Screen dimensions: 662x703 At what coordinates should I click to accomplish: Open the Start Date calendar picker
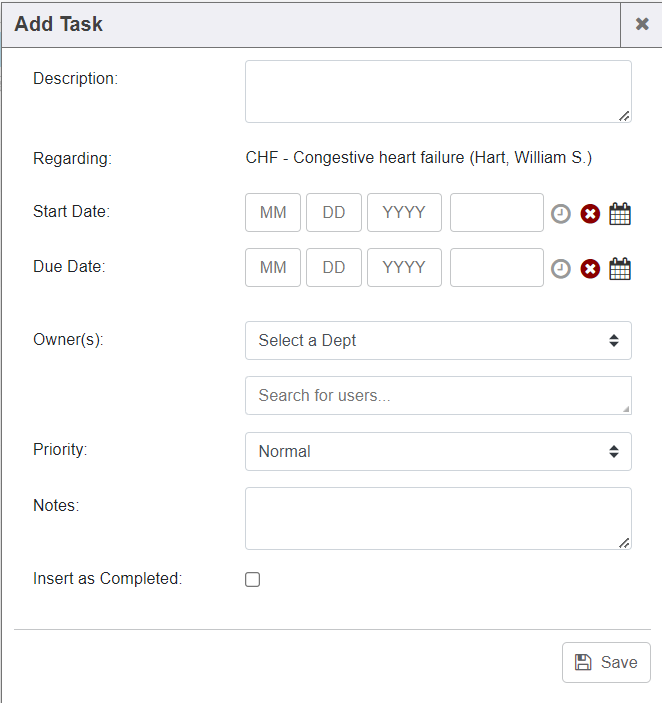[620, 214]
